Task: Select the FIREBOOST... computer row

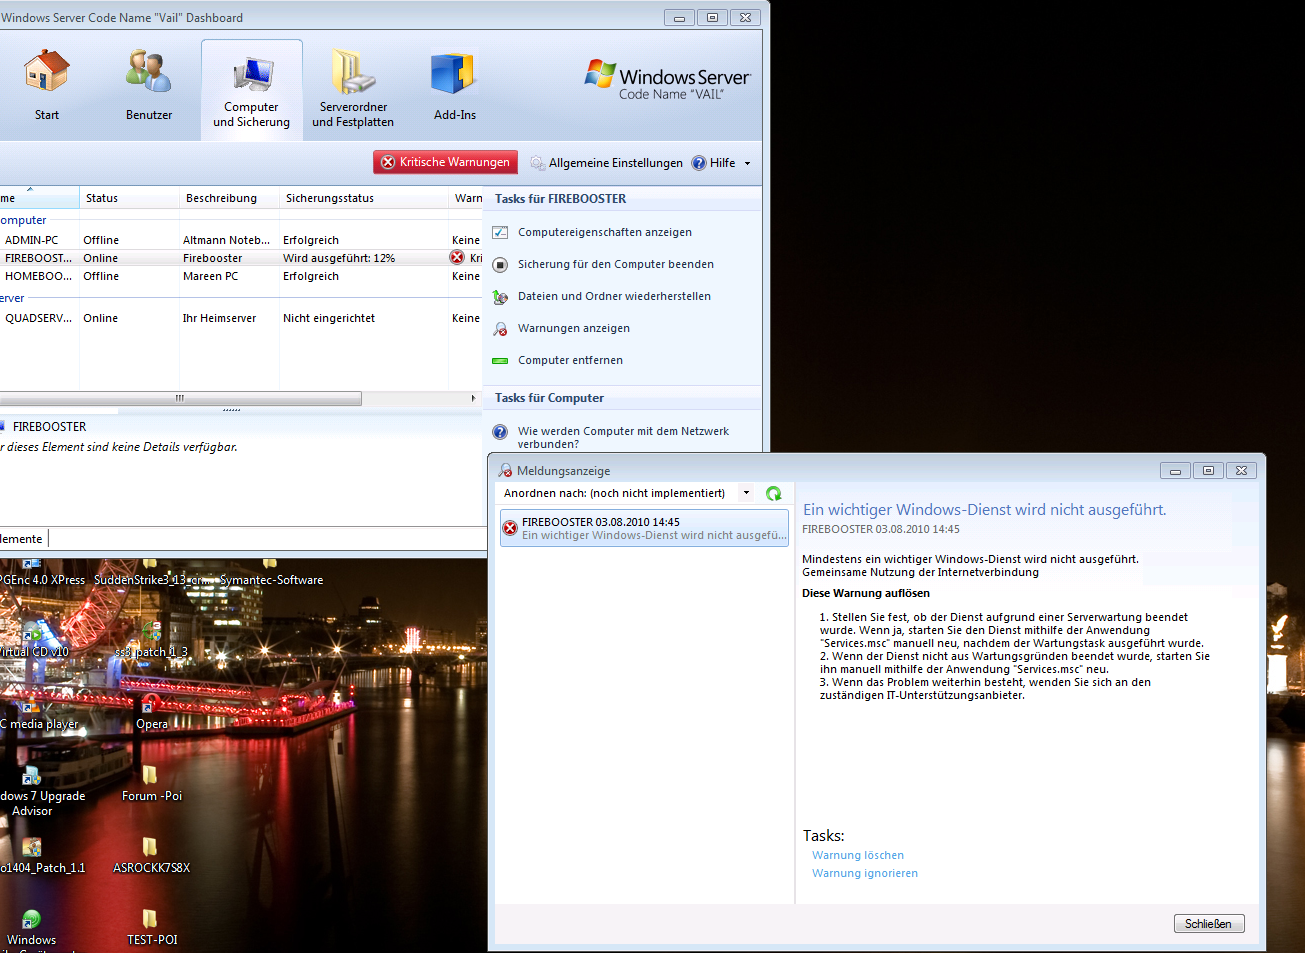Action: [240, 258]
